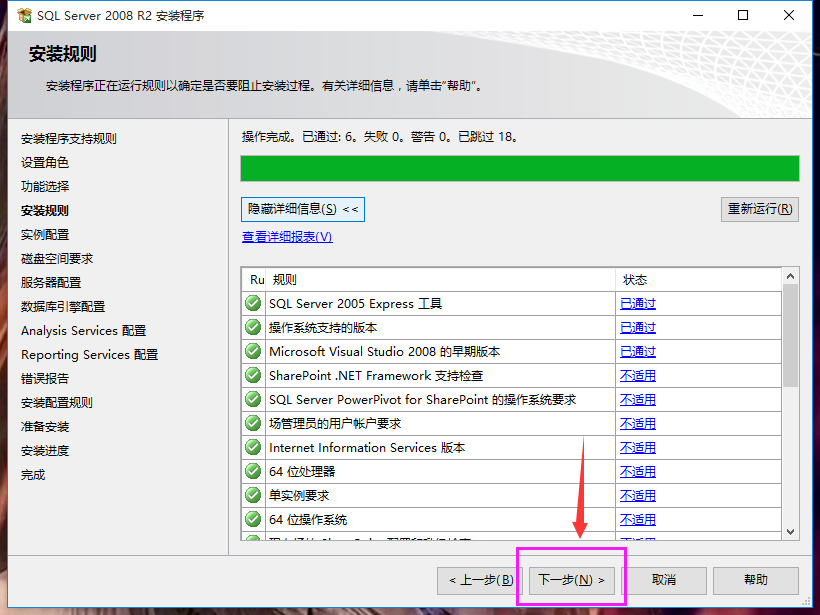Open 帮助 help button
820x615 pixels.
pyautogui.click(x=756, y=580)
